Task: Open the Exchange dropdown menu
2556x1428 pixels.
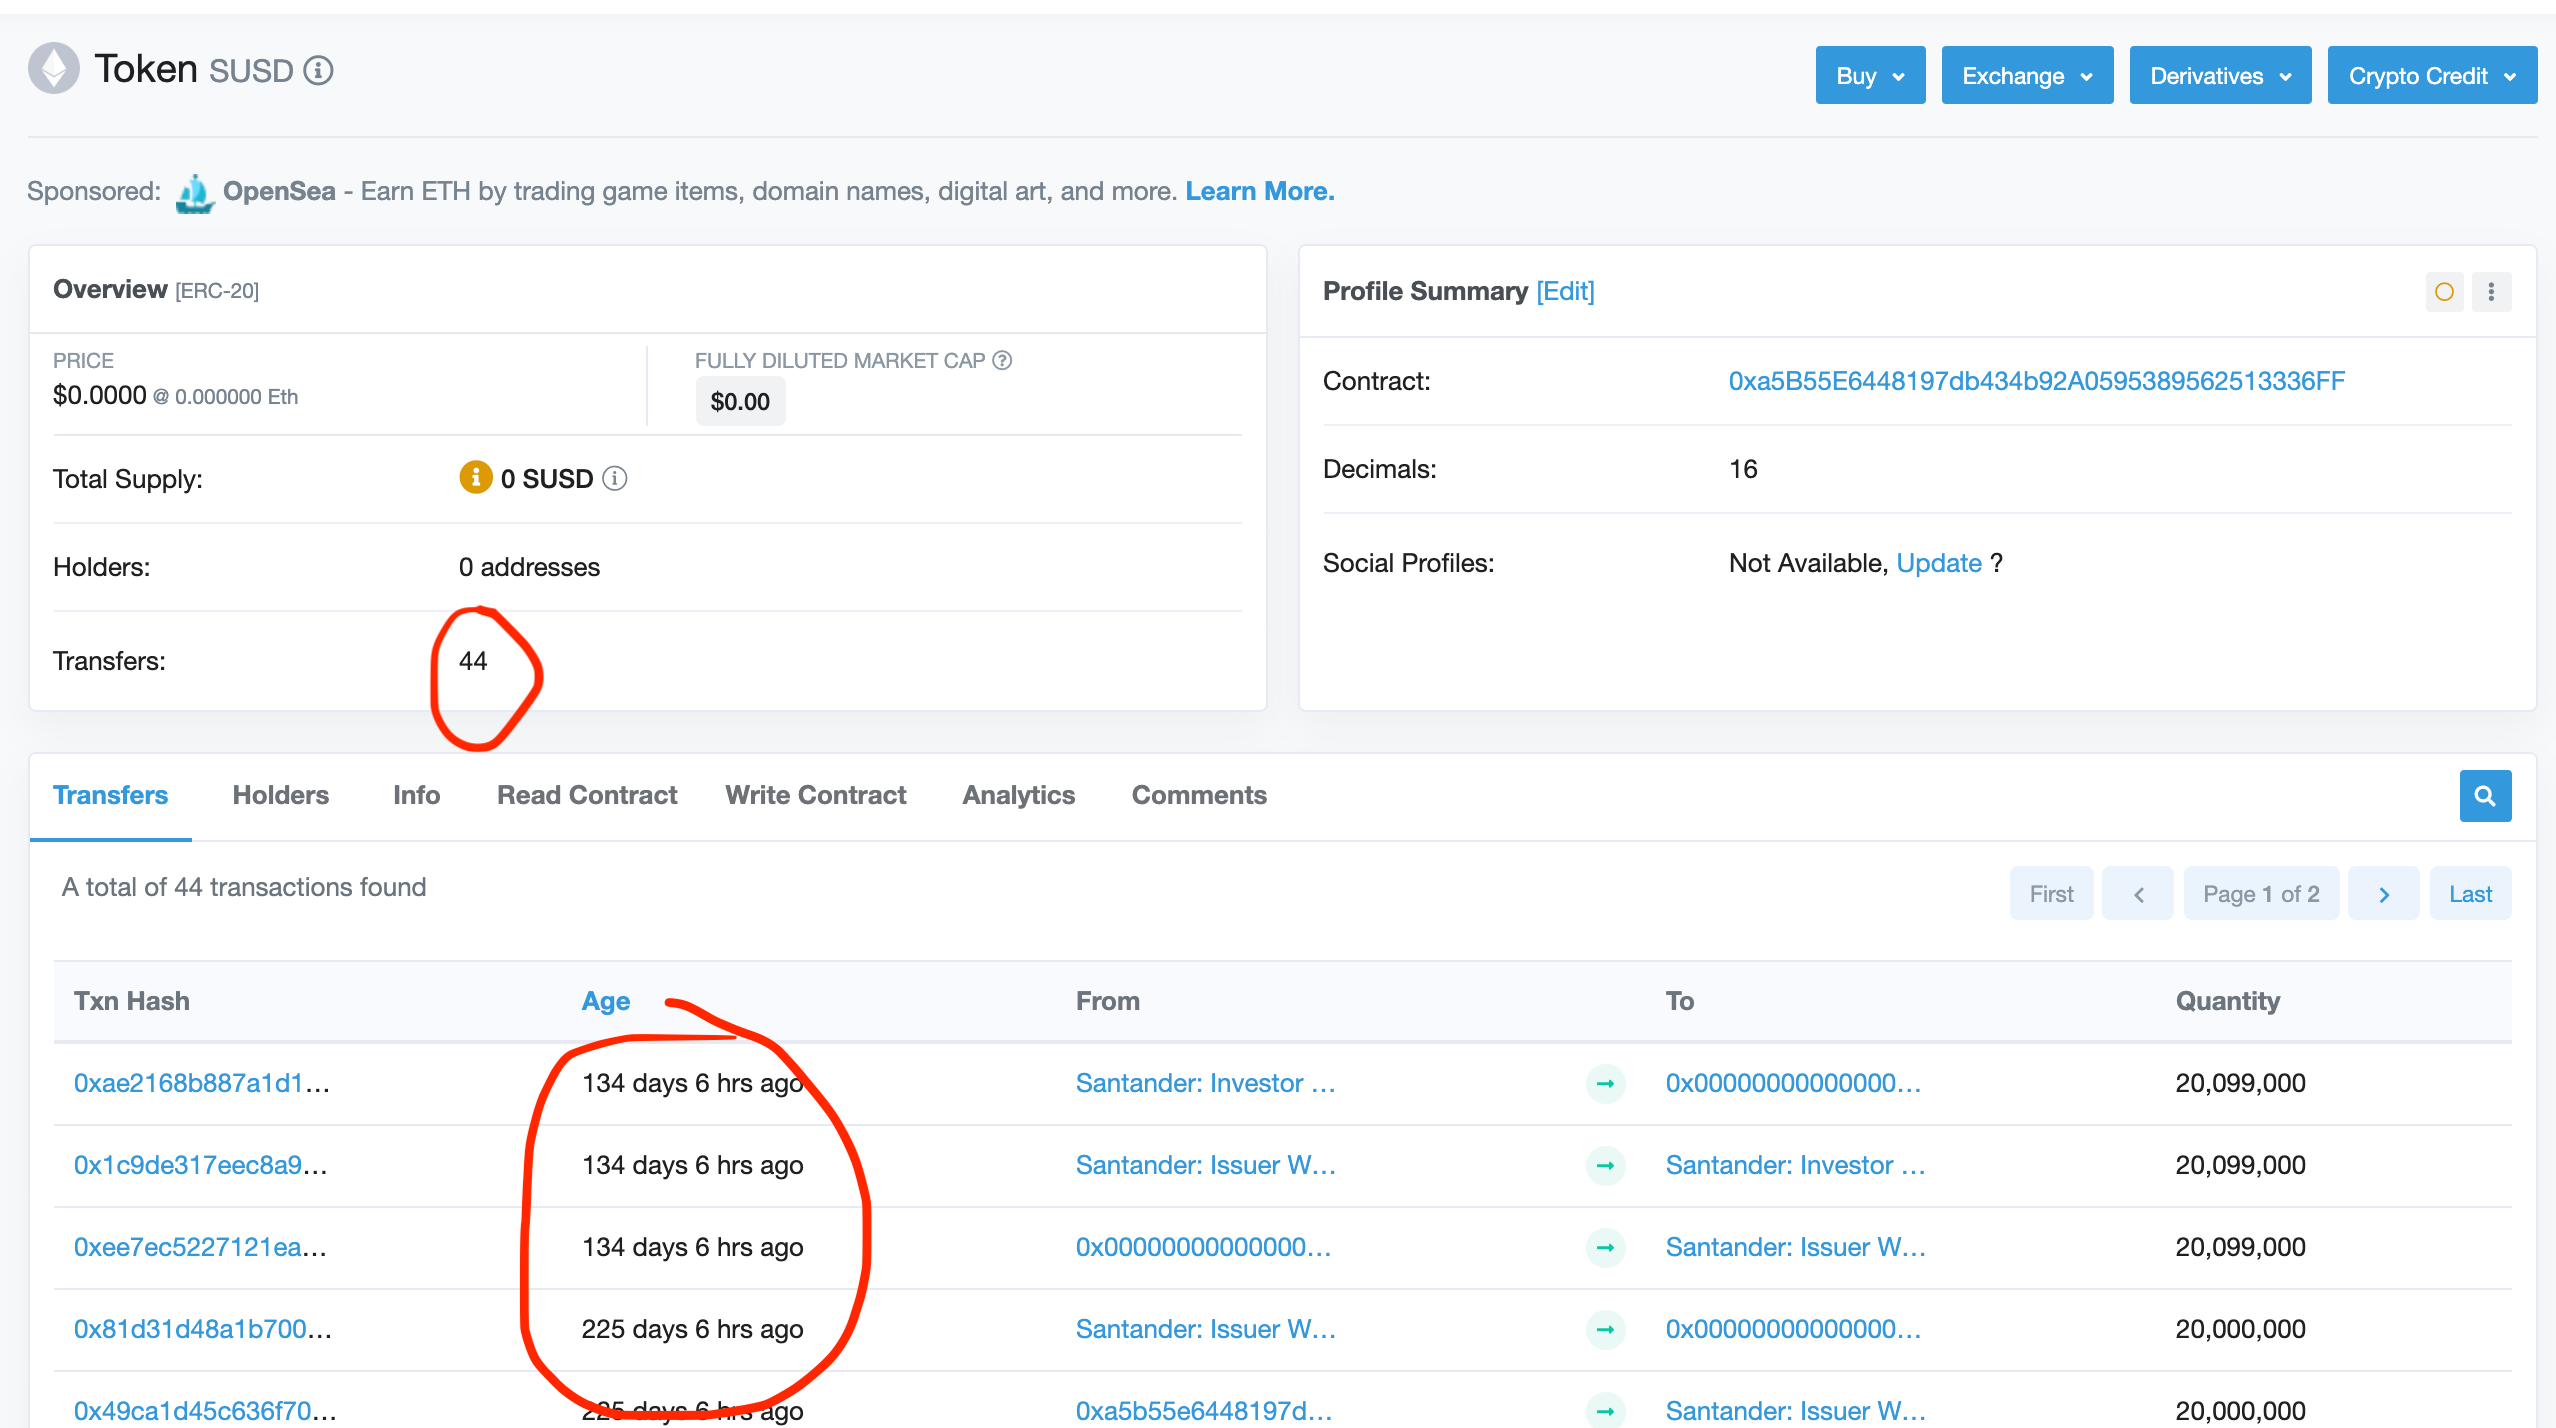Action: (x=2026, y=76)
